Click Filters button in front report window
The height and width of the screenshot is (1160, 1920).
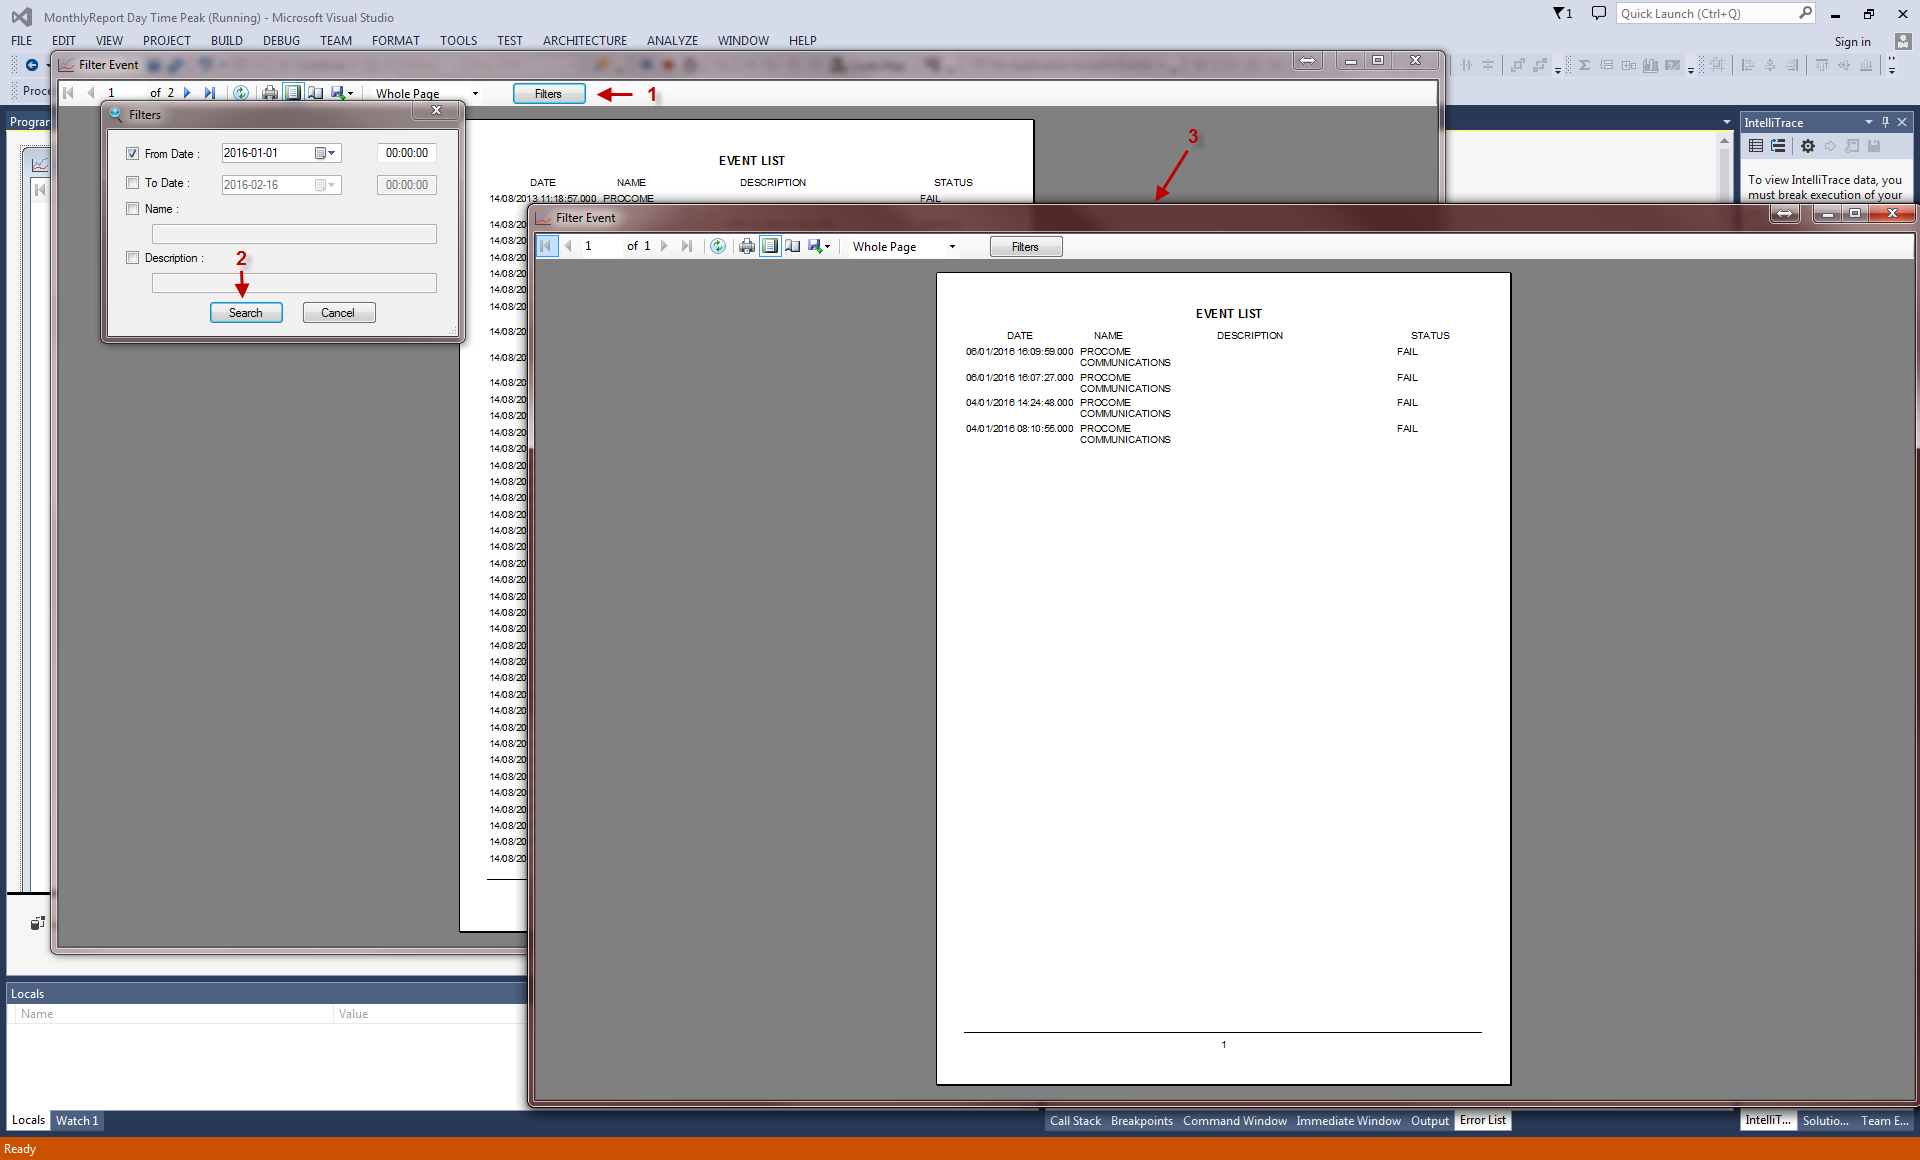[x=1025, y=247]
